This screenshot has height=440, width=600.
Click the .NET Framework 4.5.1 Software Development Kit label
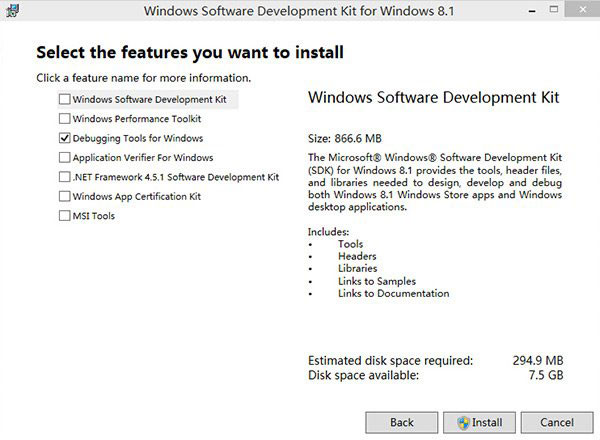(176, 177)
